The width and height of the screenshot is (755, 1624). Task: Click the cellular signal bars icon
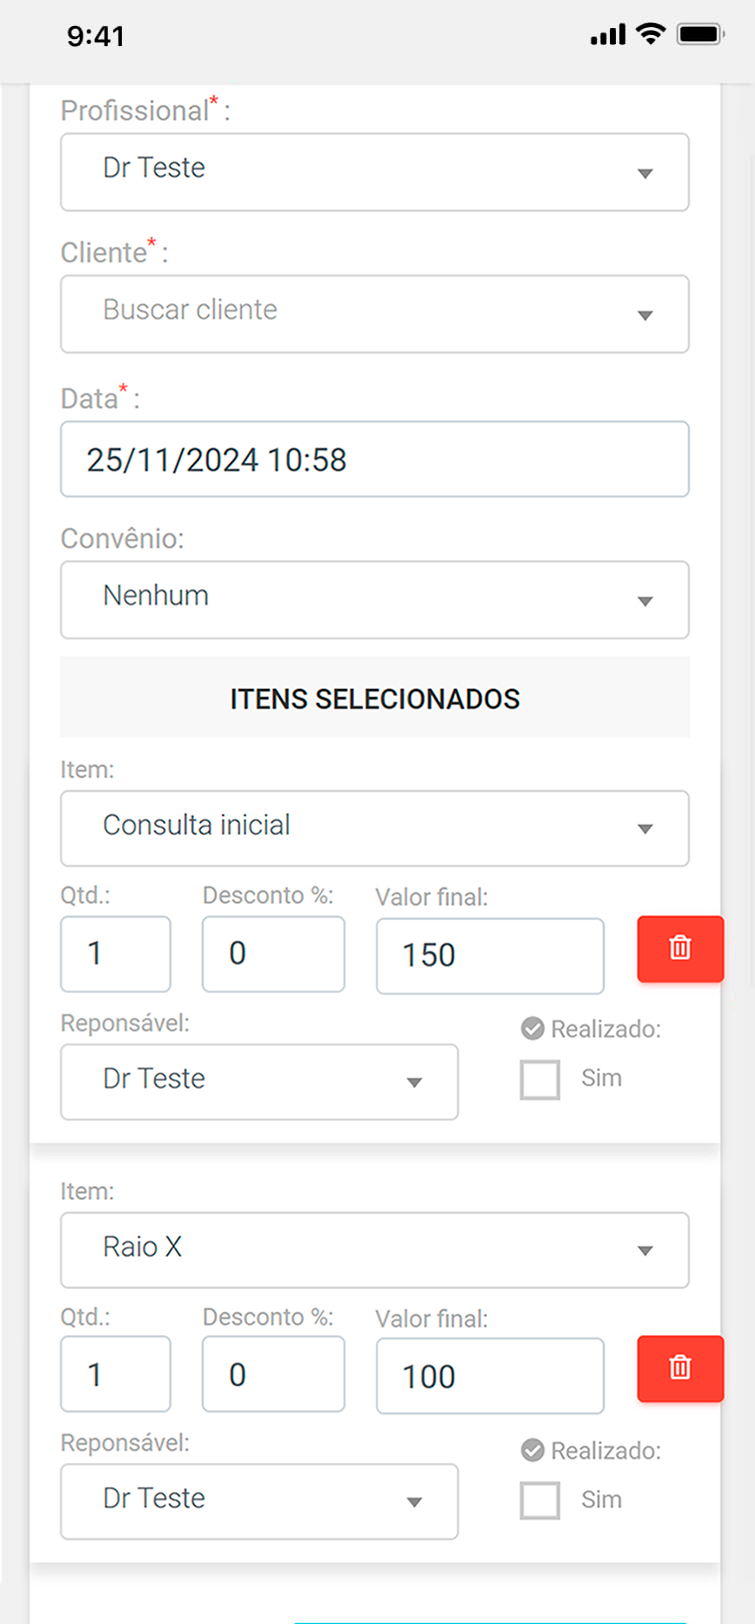(x=607, y=36)
